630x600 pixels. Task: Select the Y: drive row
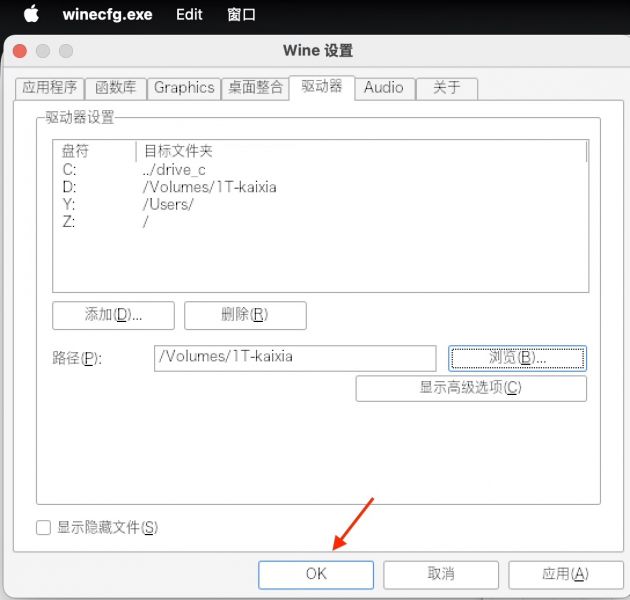pyautogui.click(x=320, y=205)
